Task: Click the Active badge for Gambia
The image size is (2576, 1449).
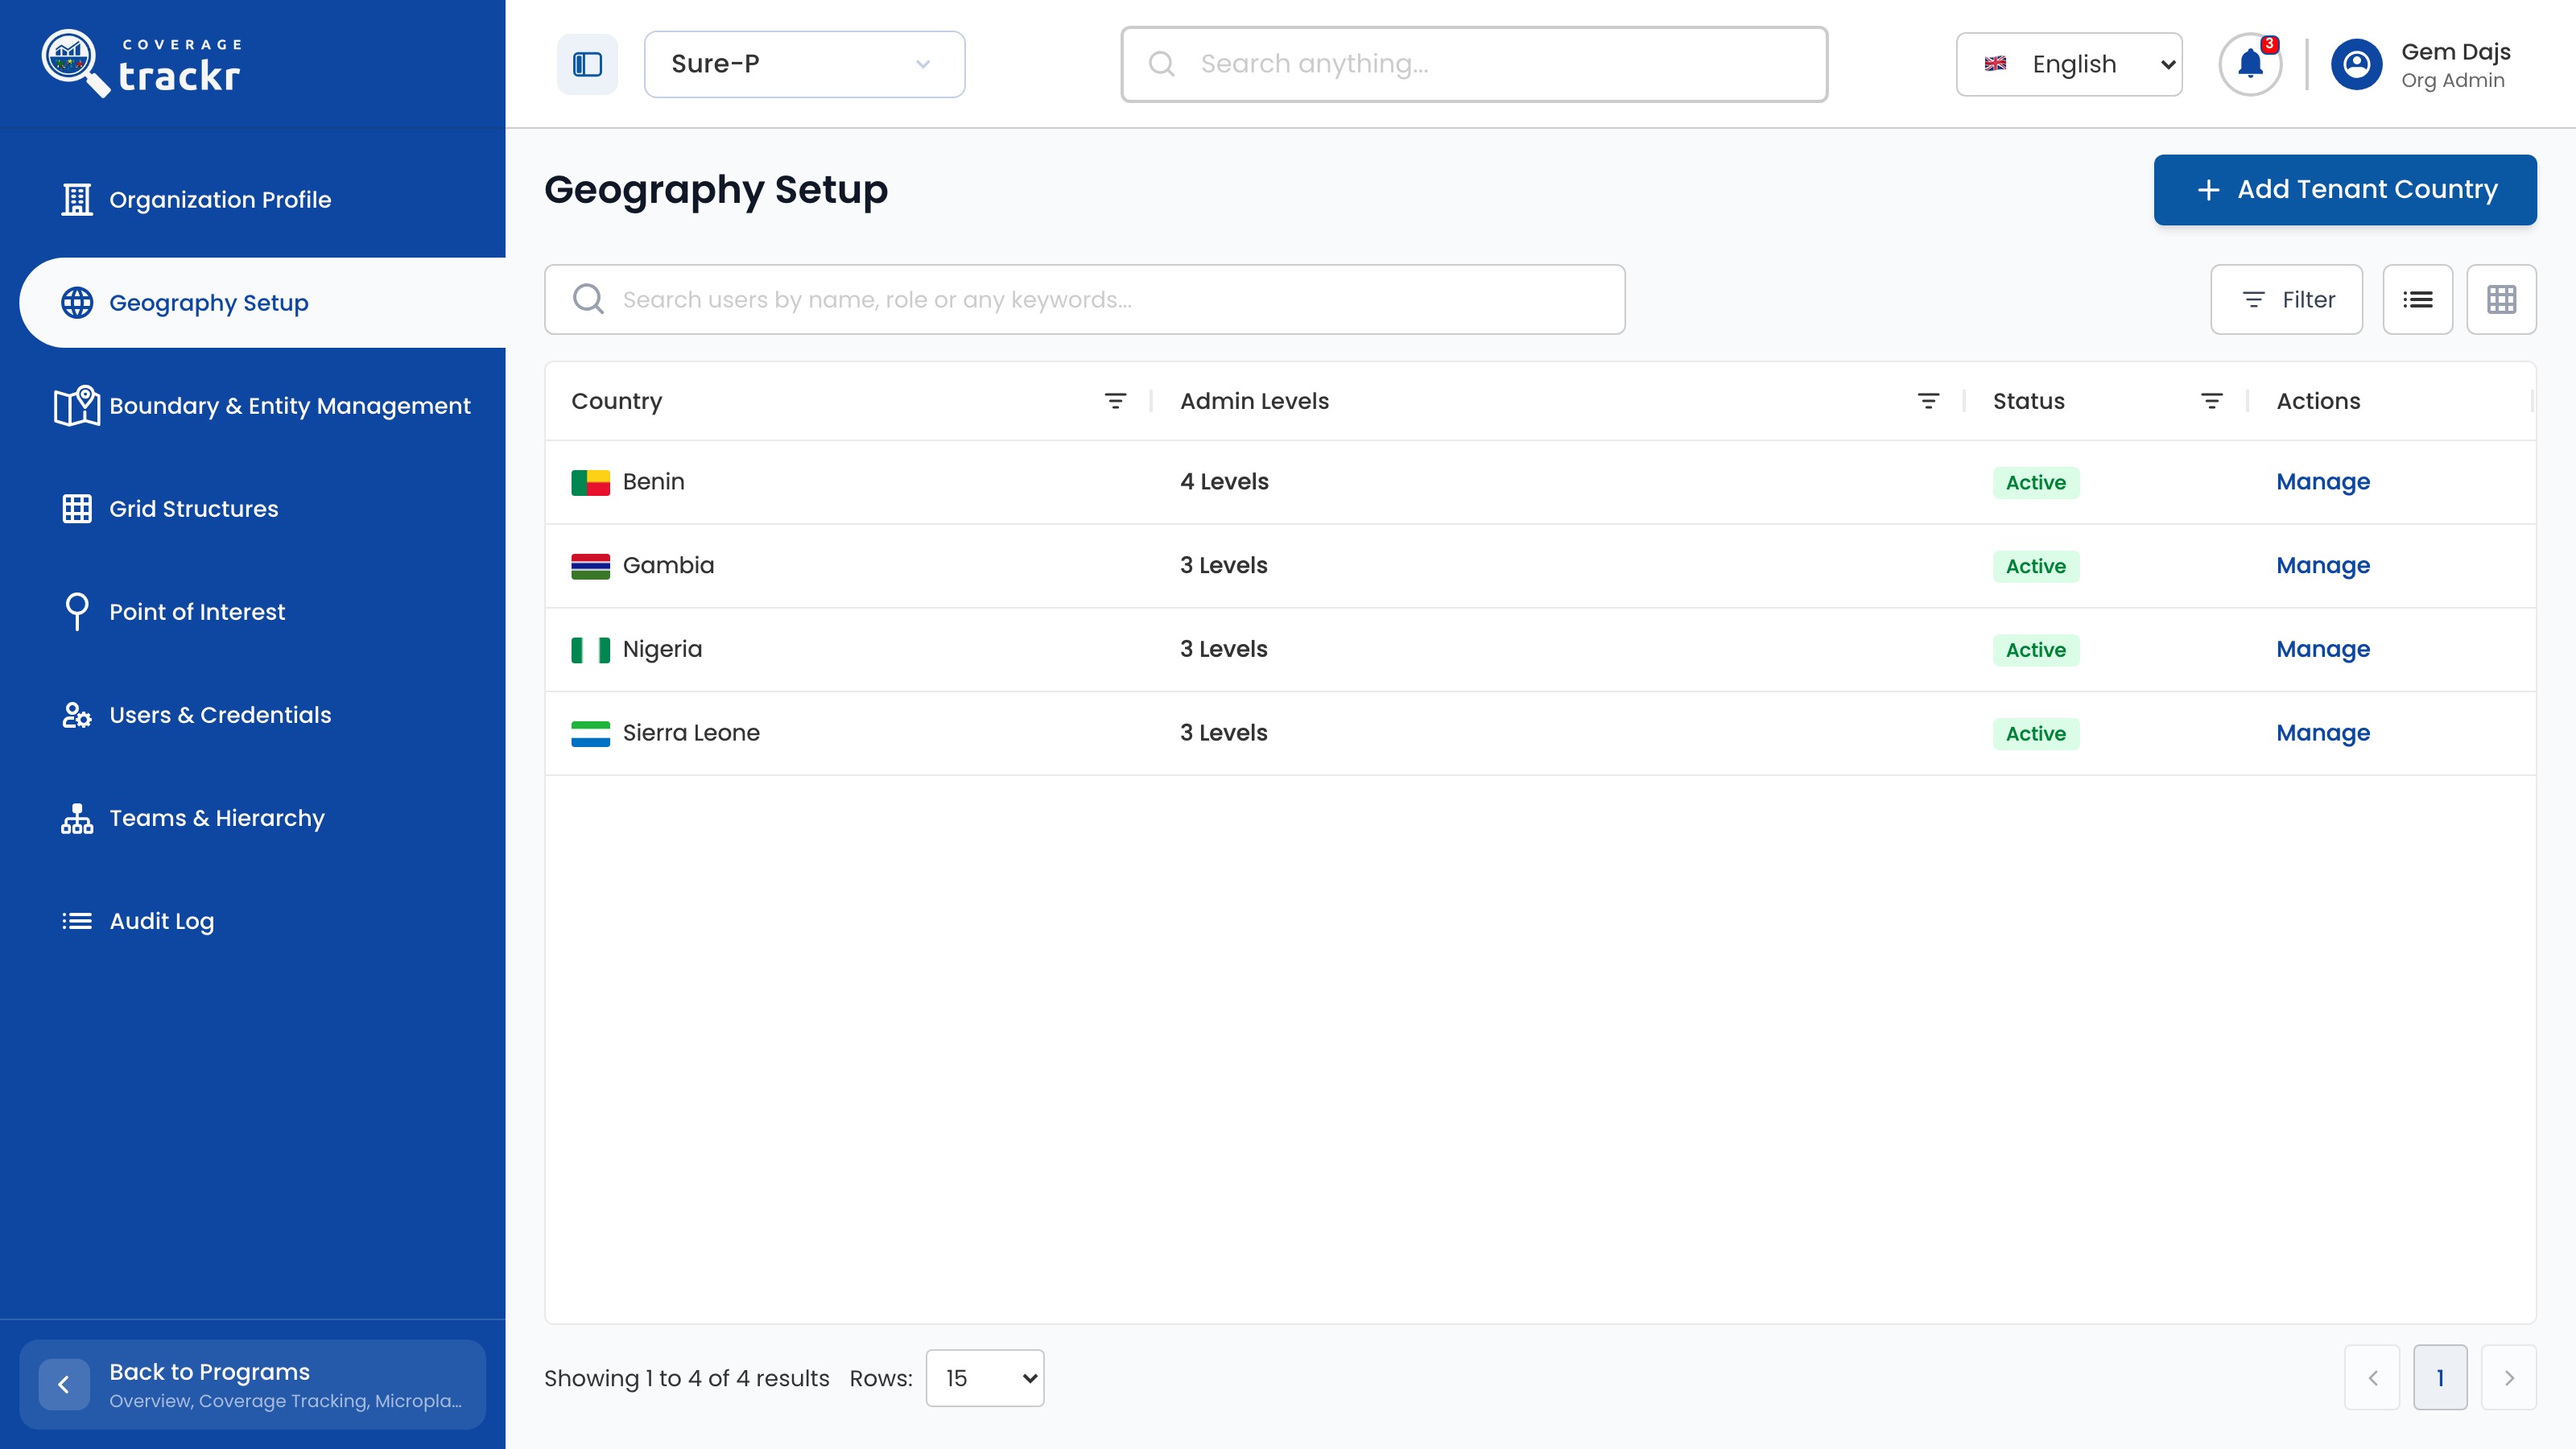Action: click(x=2035, y=567)
